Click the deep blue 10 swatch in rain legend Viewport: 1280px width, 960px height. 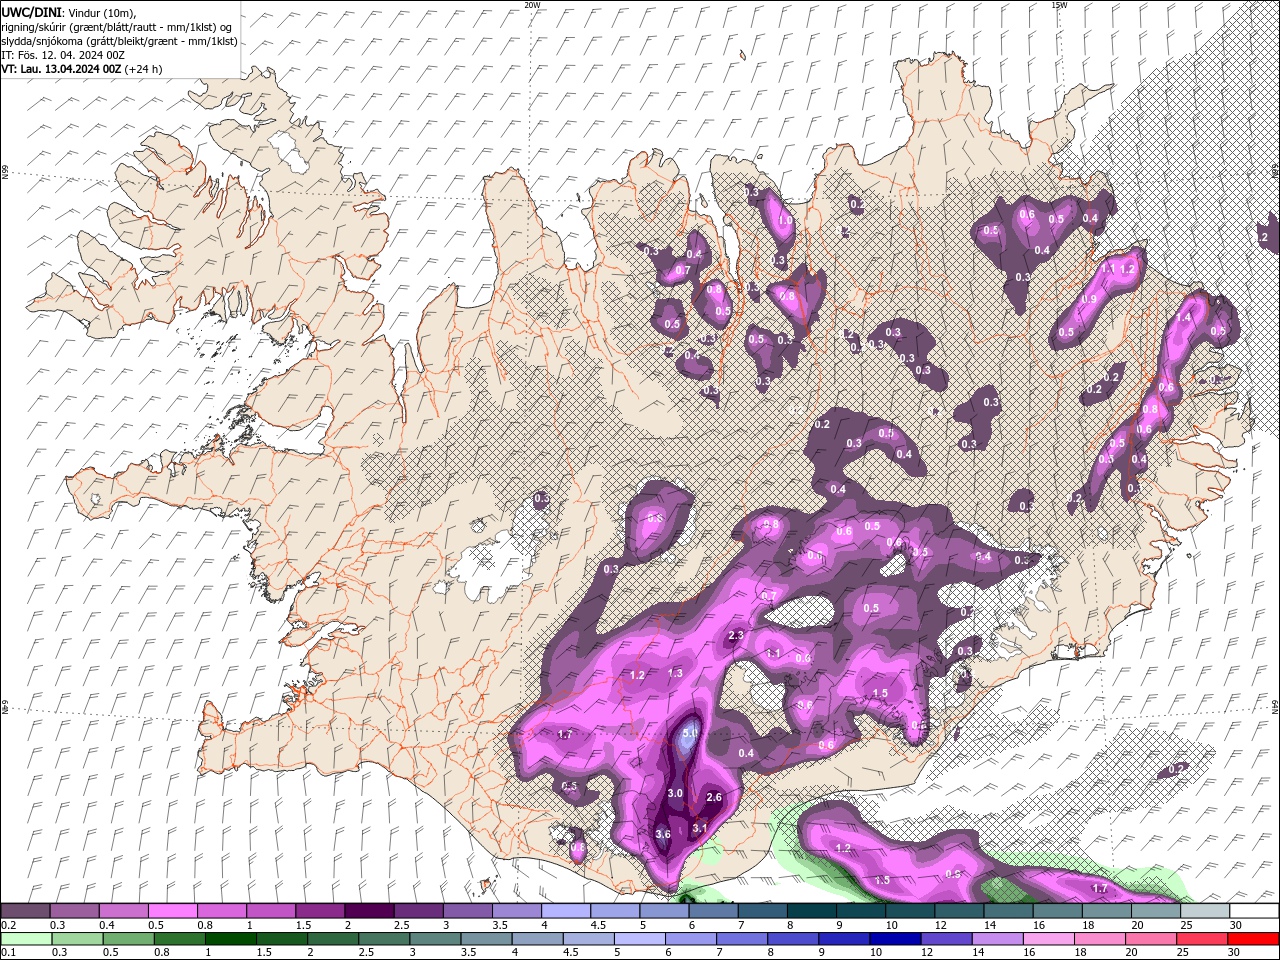(894, 938)
